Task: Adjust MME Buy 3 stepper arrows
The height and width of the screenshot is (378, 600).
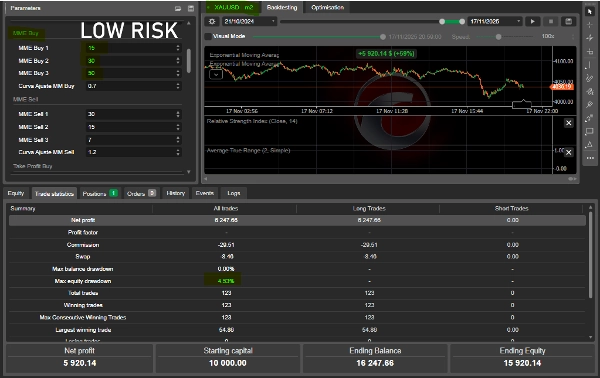Action: click(x=178, y=73)
